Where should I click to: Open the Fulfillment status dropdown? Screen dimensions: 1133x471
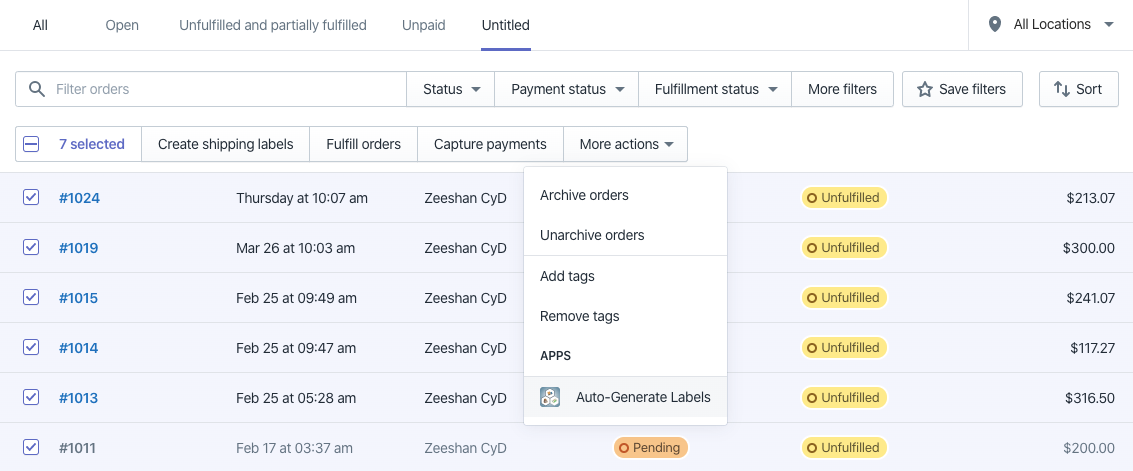[715, 89]
